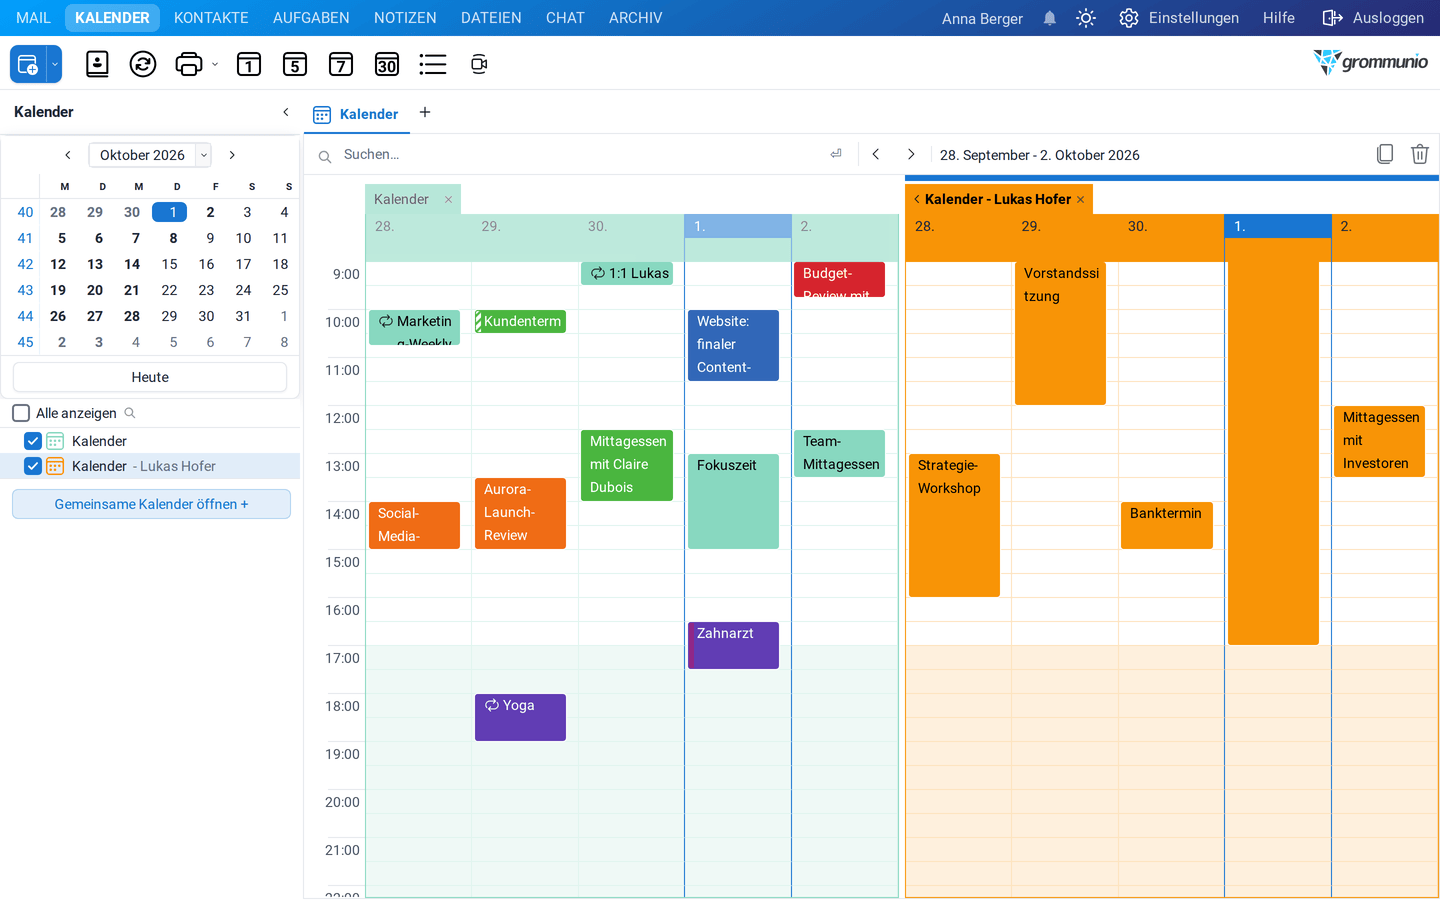Toggle Alle anzeigen checkbox
Image resolution: width=1440 pixels, height=900 pixels.
tap(21, 413)
